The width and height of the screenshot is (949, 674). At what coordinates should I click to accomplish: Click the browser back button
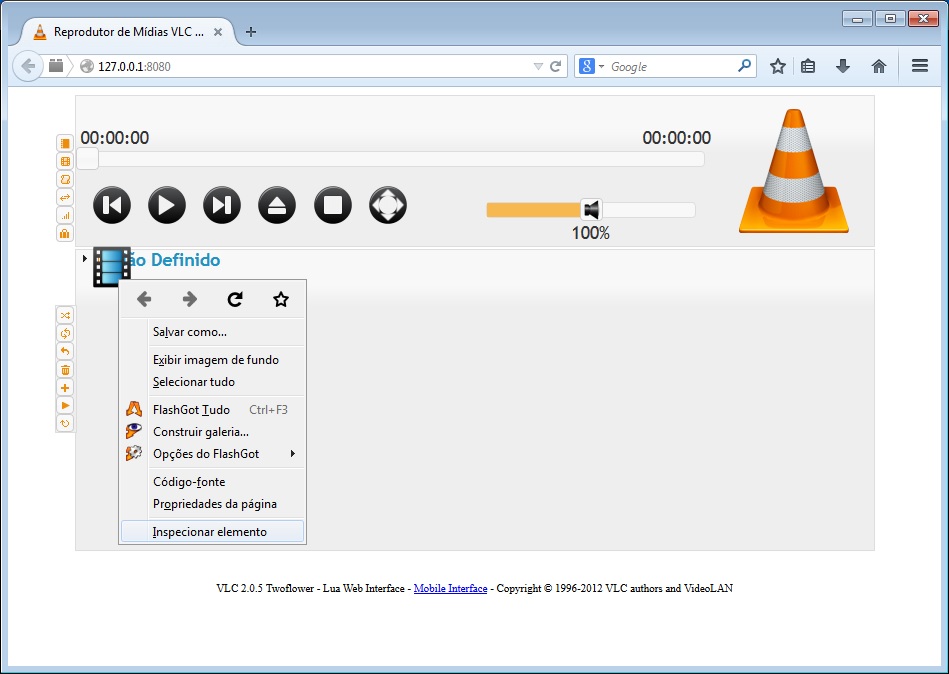click(x=28, y=66)
